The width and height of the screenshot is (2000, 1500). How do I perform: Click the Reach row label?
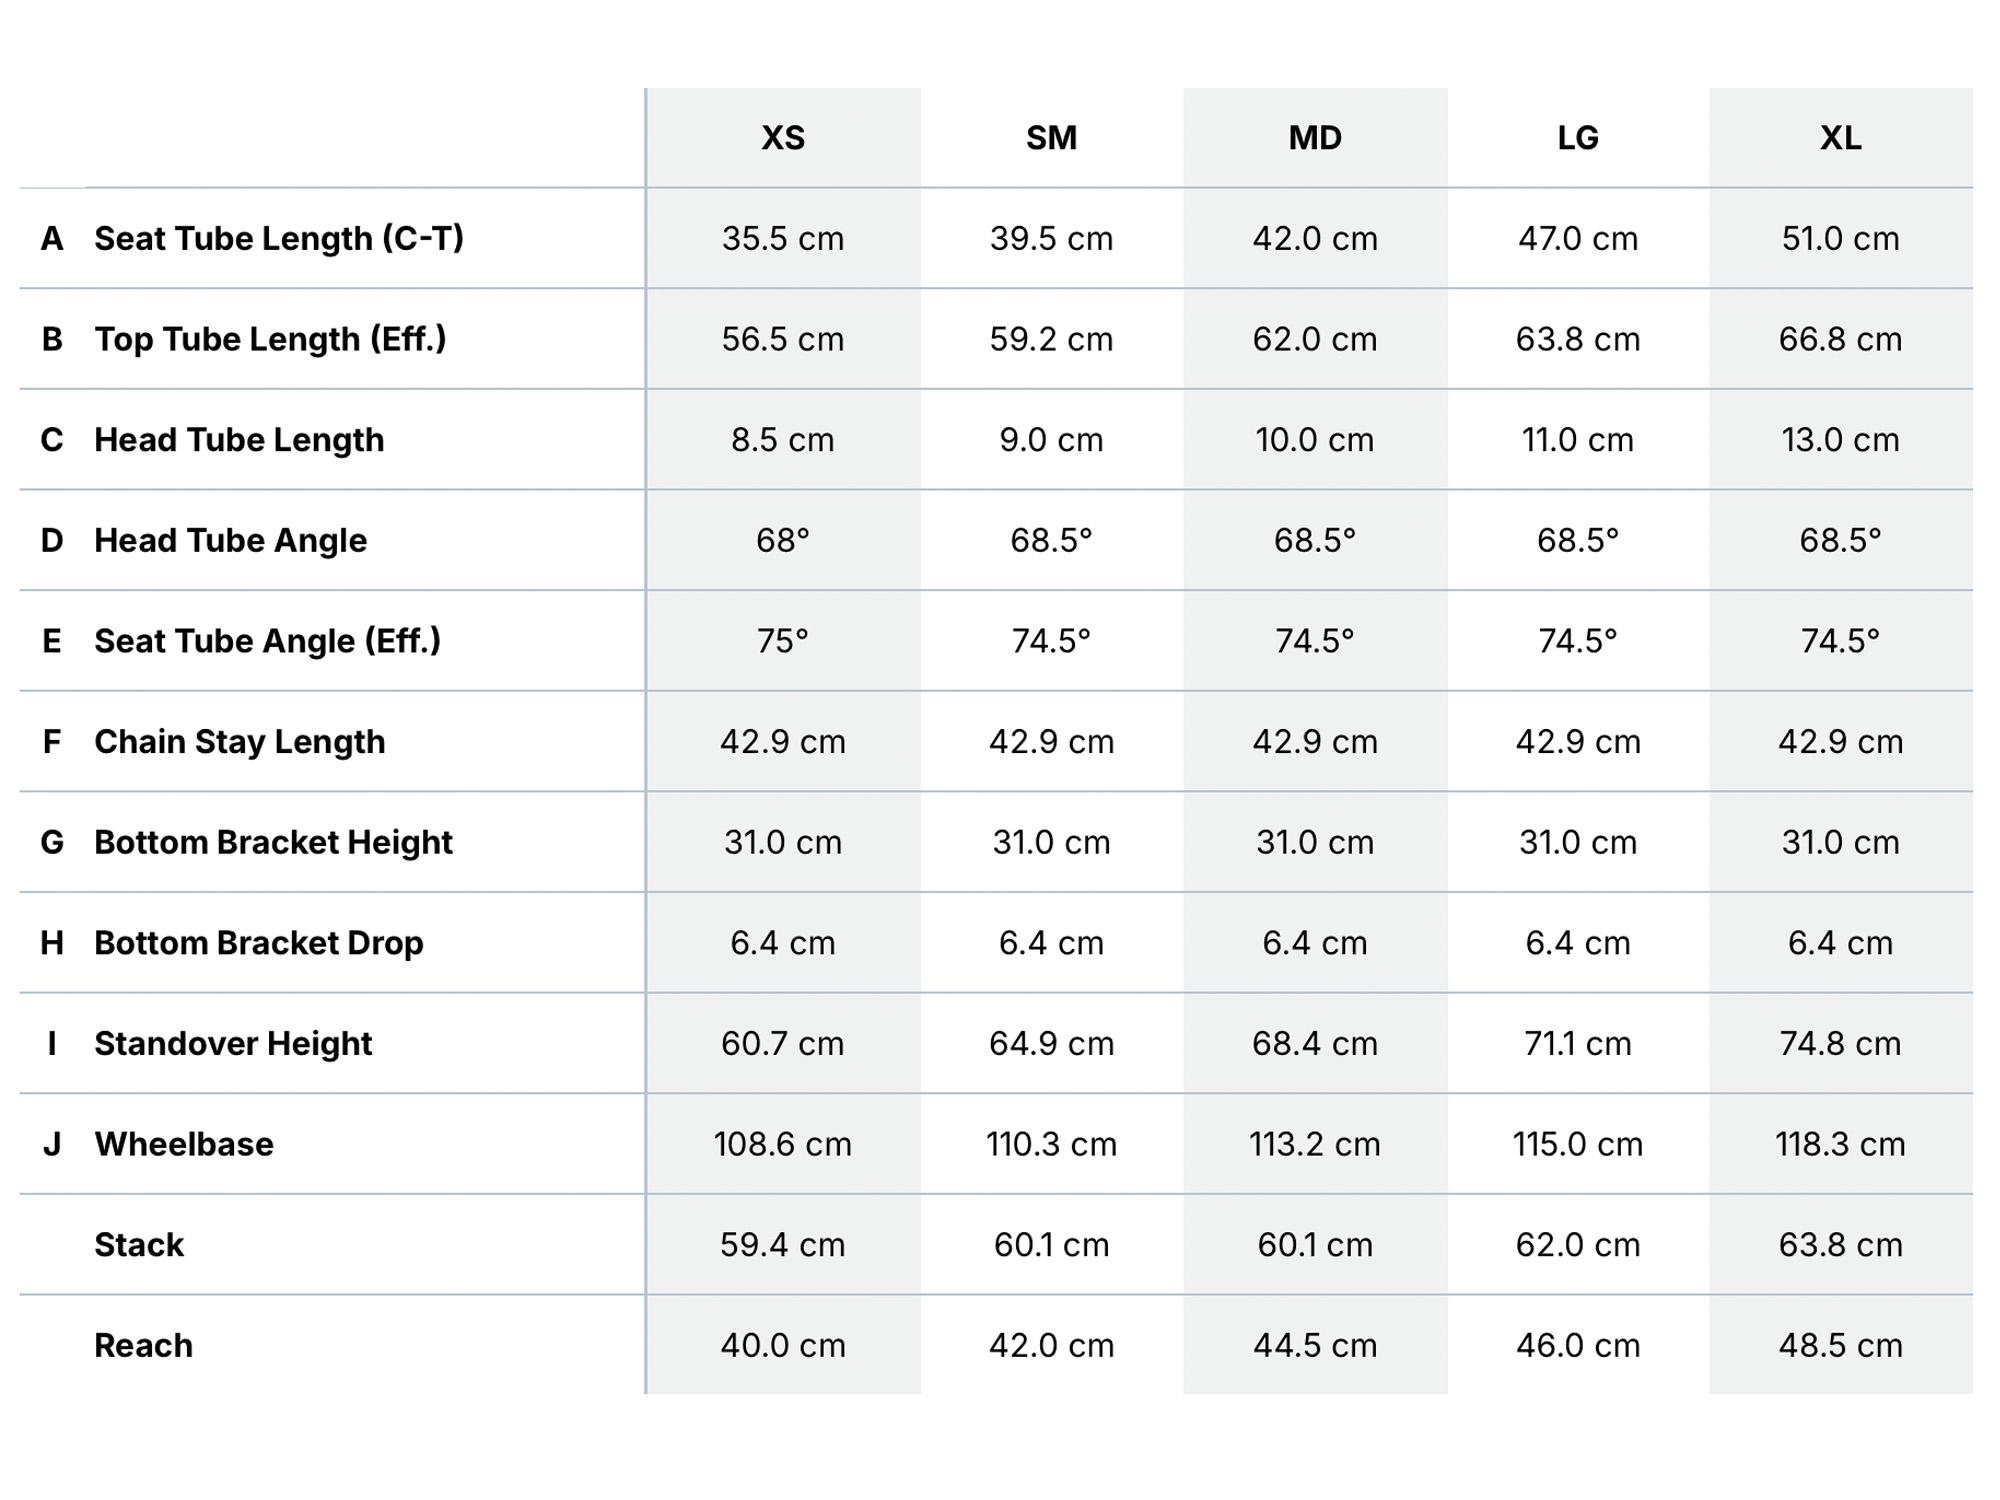pyautogui.click(x=143, y=1346)
